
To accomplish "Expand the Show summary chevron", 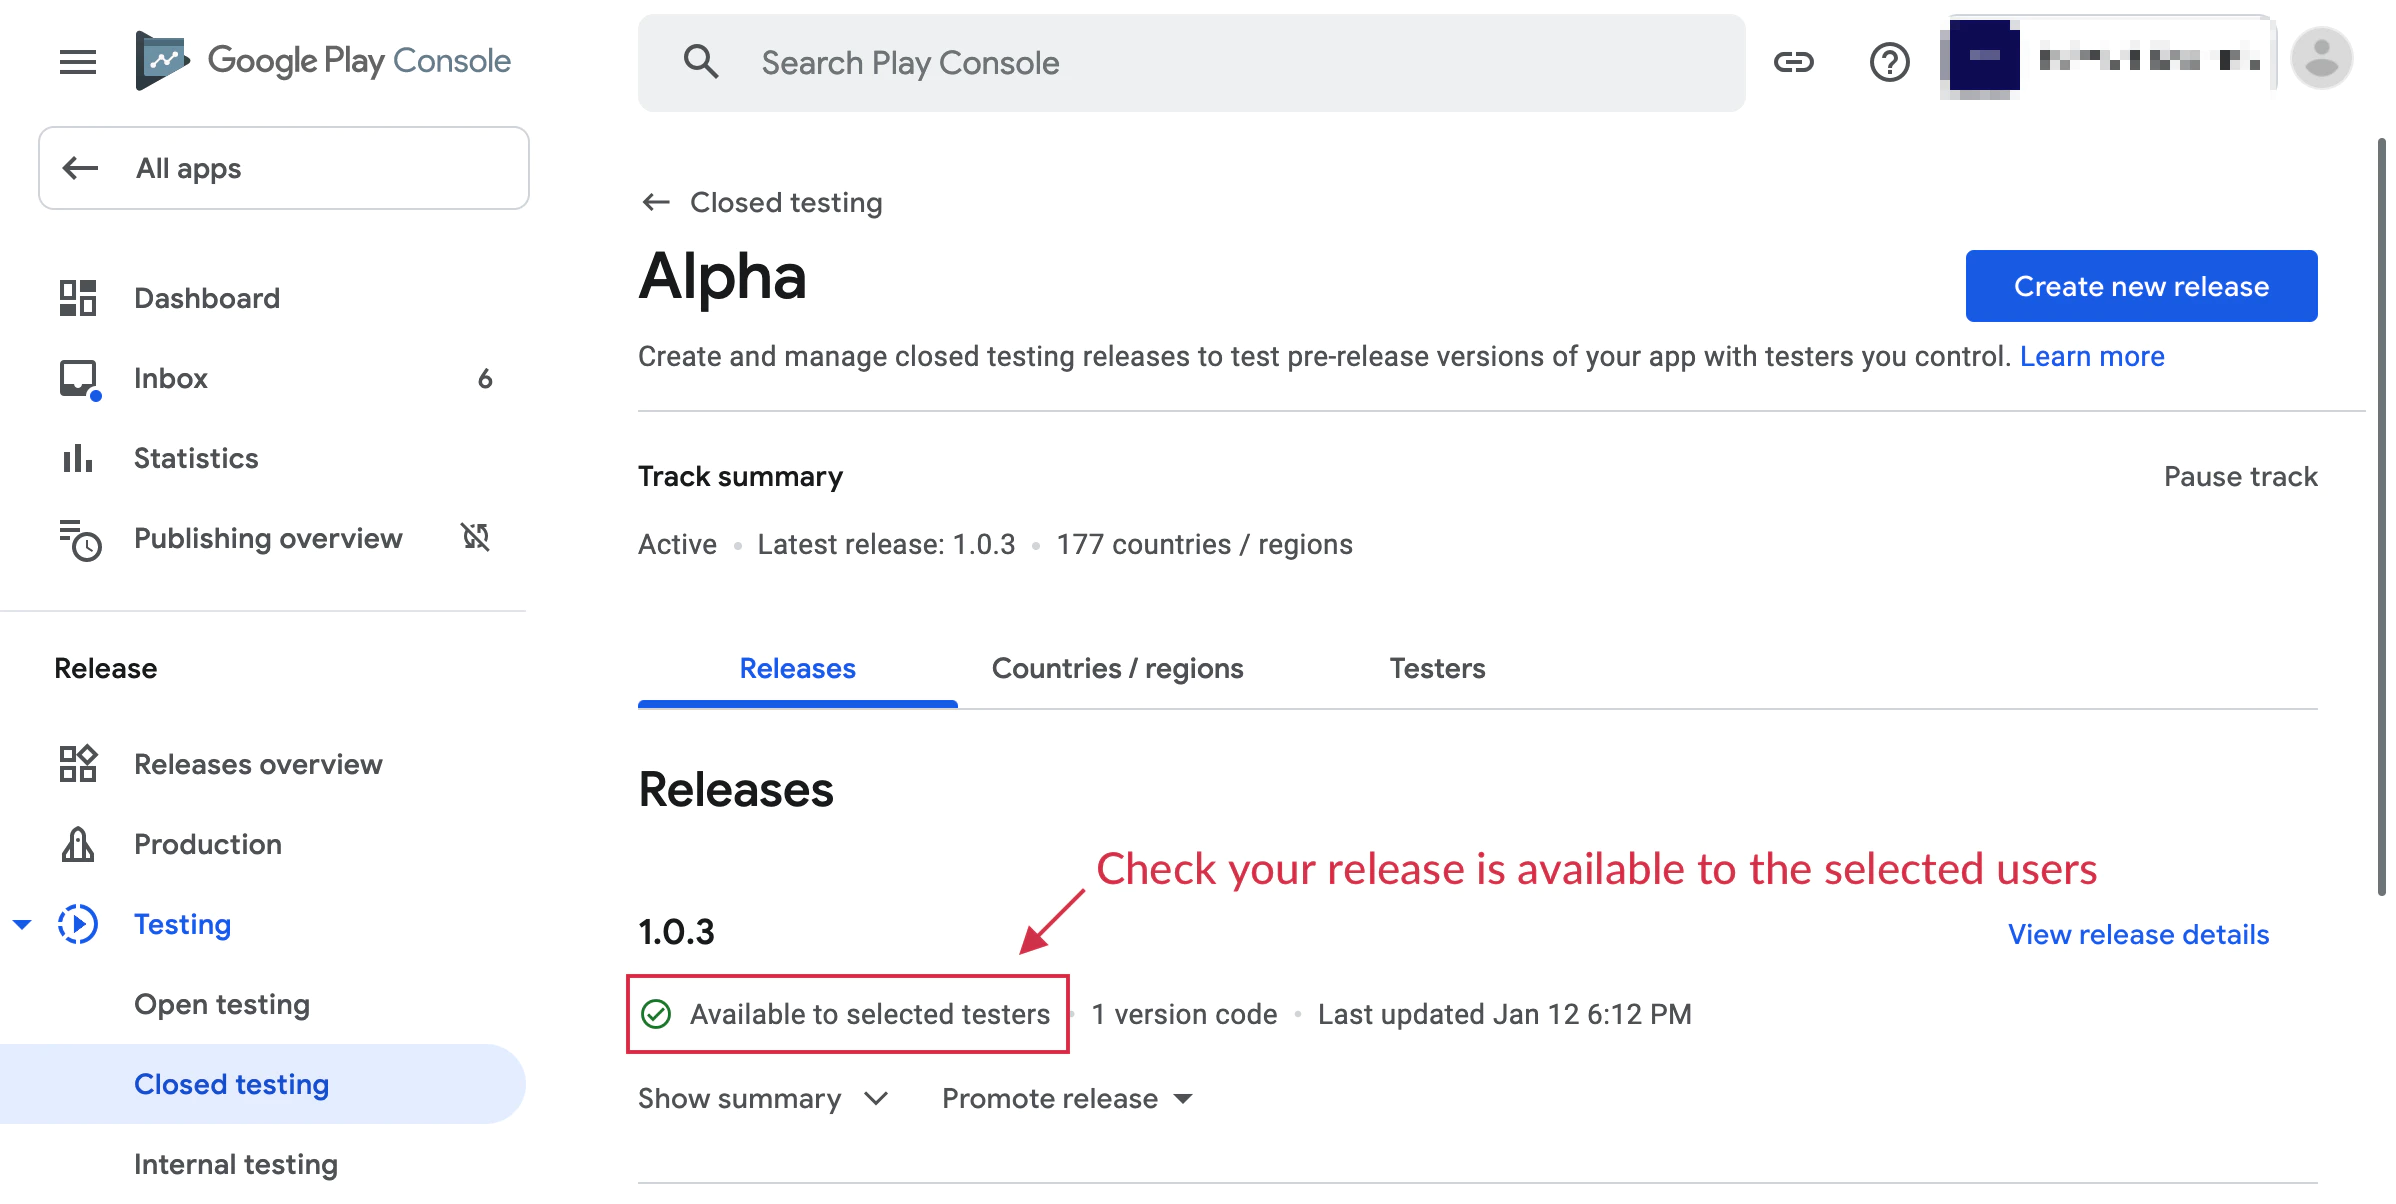I will point(876,1098).
